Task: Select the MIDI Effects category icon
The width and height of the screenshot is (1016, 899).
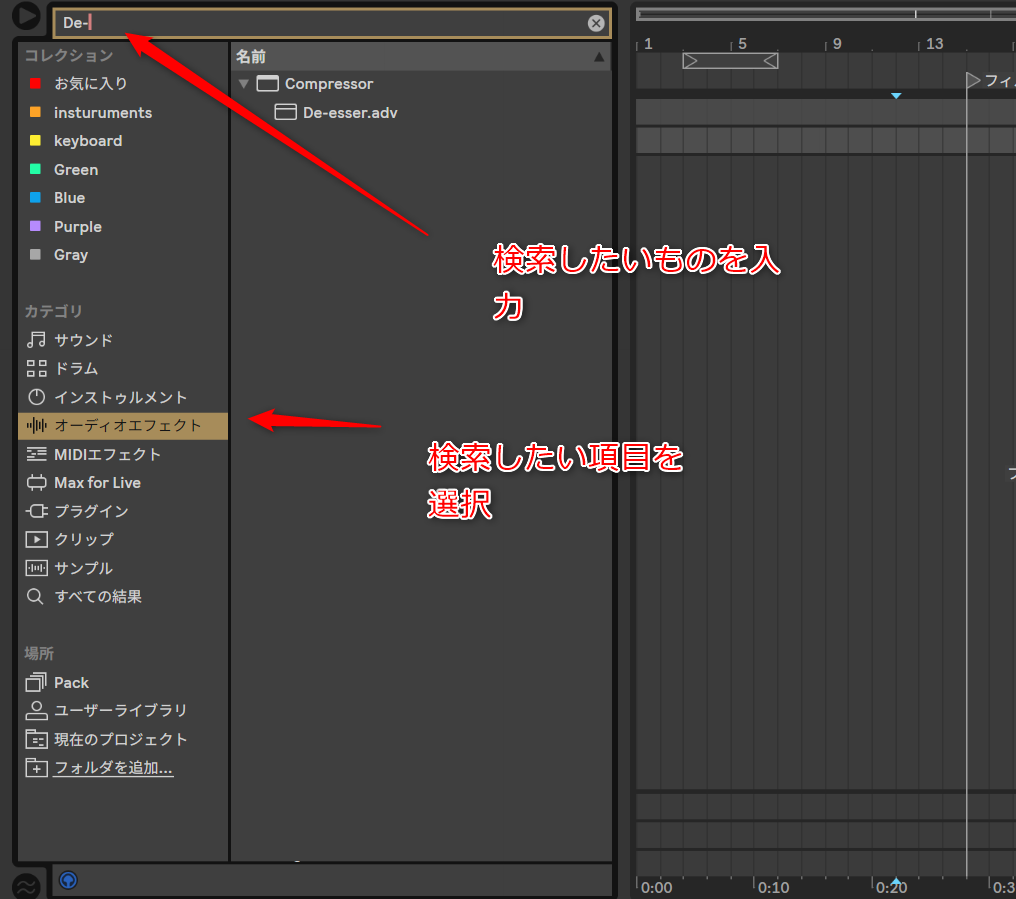Action: [x=36, y=454]
